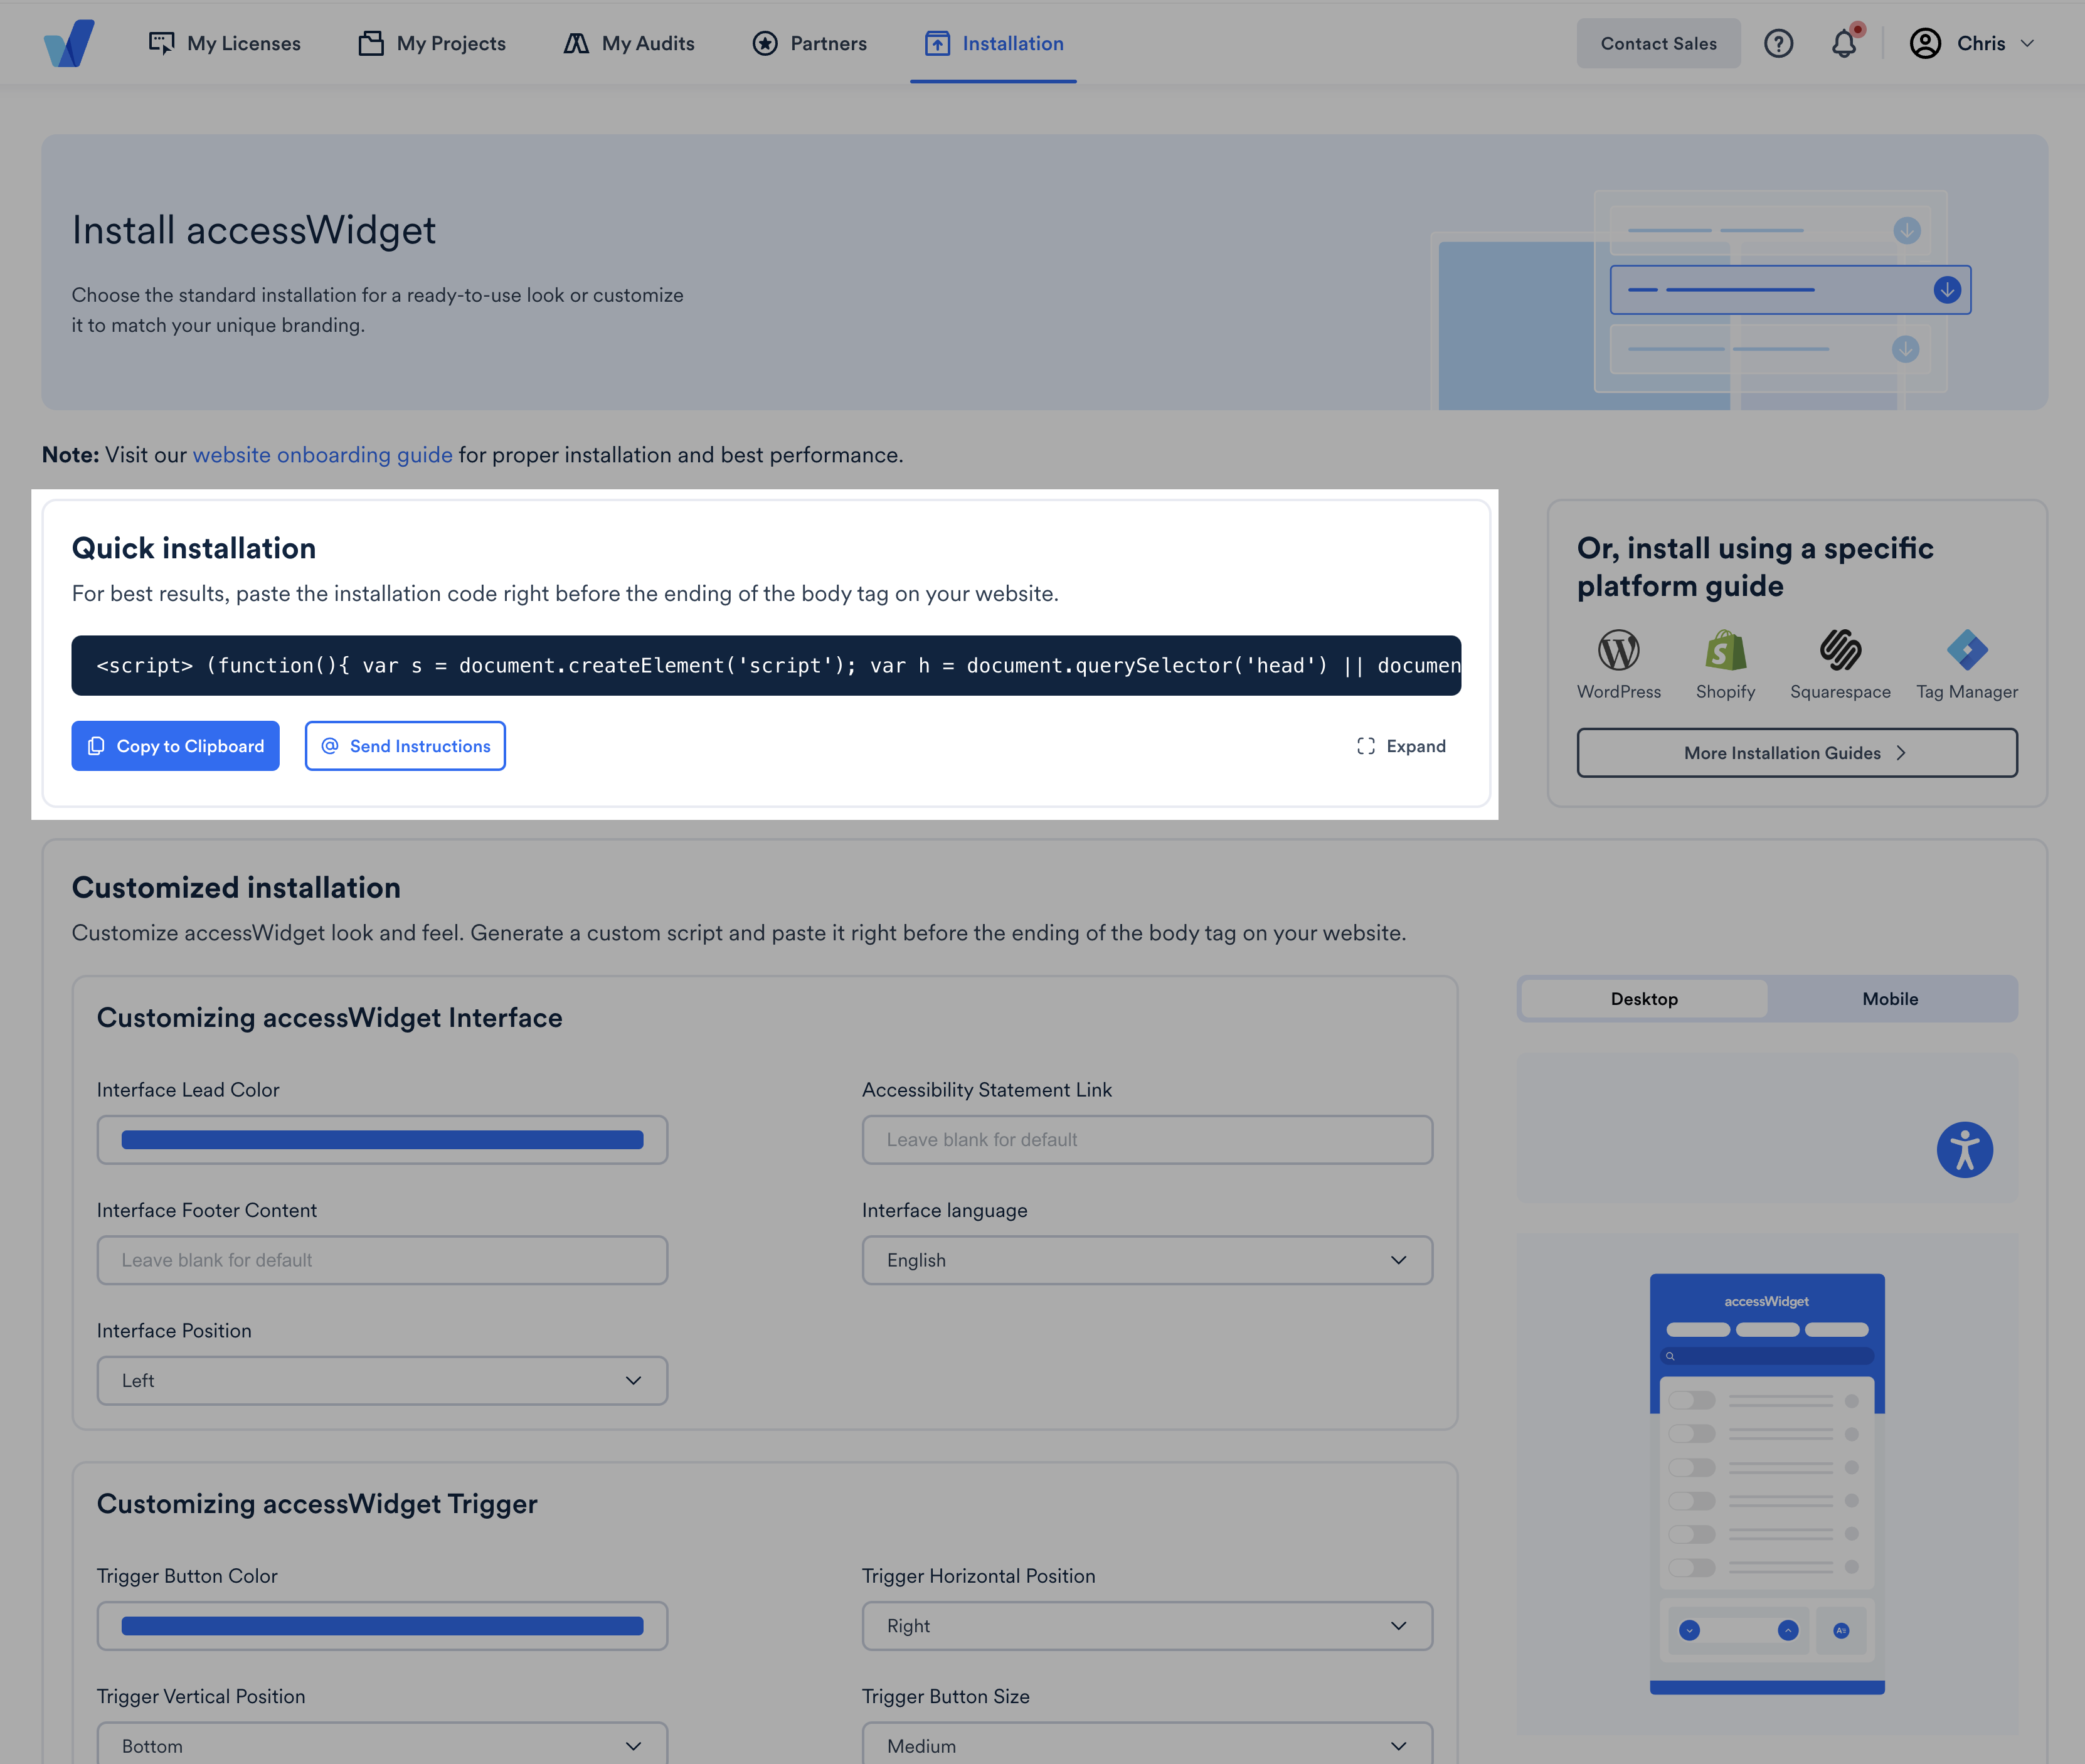This screenshot has width=2085, height=1764.
Task: Click Copy to Clipboard button
Action: [x=175, y=746]
